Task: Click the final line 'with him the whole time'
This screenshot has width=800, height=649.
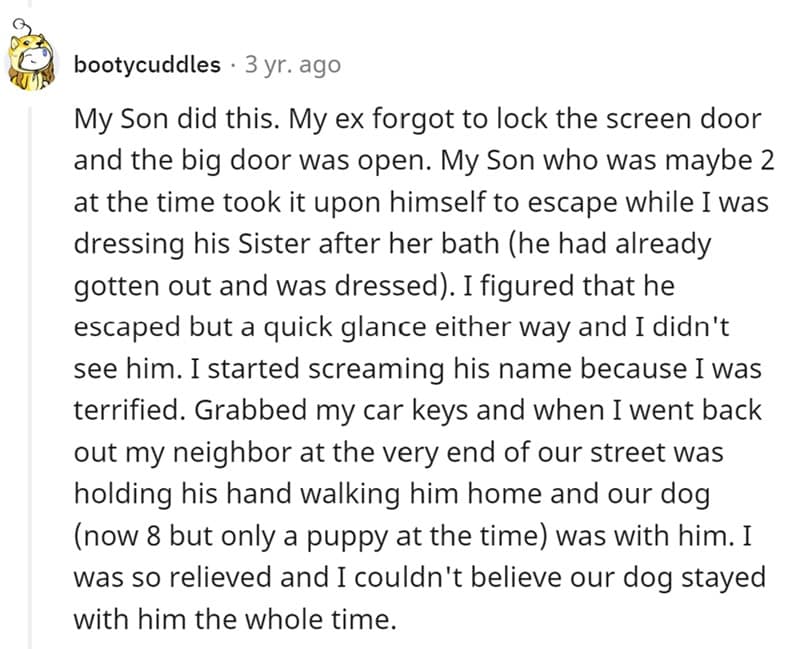Action: (235, 619)
